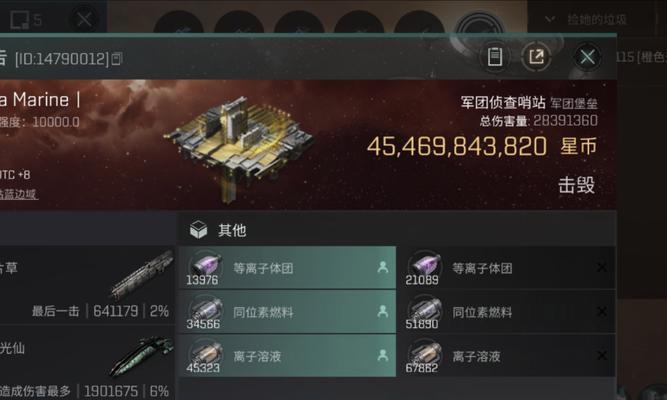This screenshot has height=400, width=667.
Task: Open the clipboard report icon
Action: point(494,57)
